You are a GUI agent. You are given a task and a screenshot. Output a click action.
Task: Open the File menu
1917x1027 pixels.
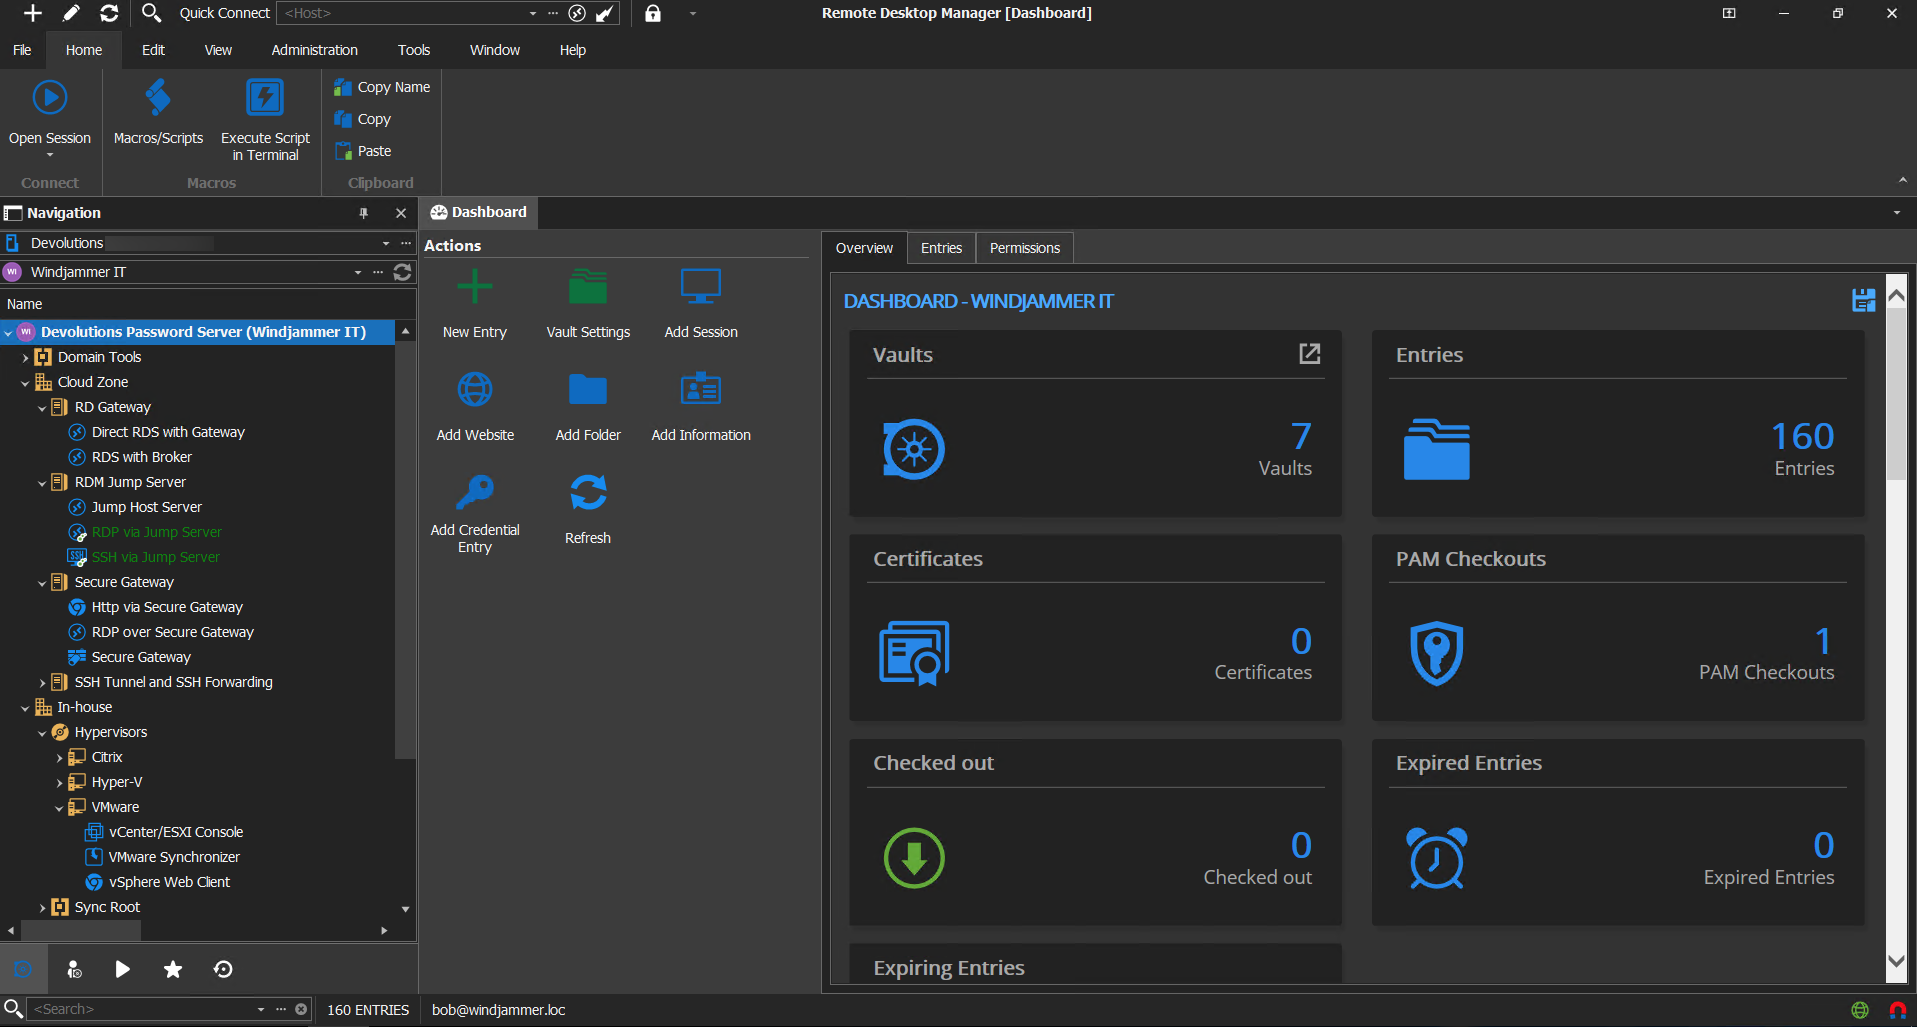coord(22,50)
